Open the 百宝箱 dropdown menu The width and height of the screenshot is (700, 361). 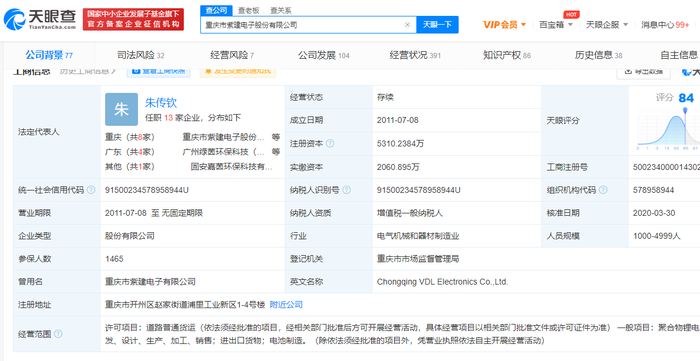click(x=556, y=25)
